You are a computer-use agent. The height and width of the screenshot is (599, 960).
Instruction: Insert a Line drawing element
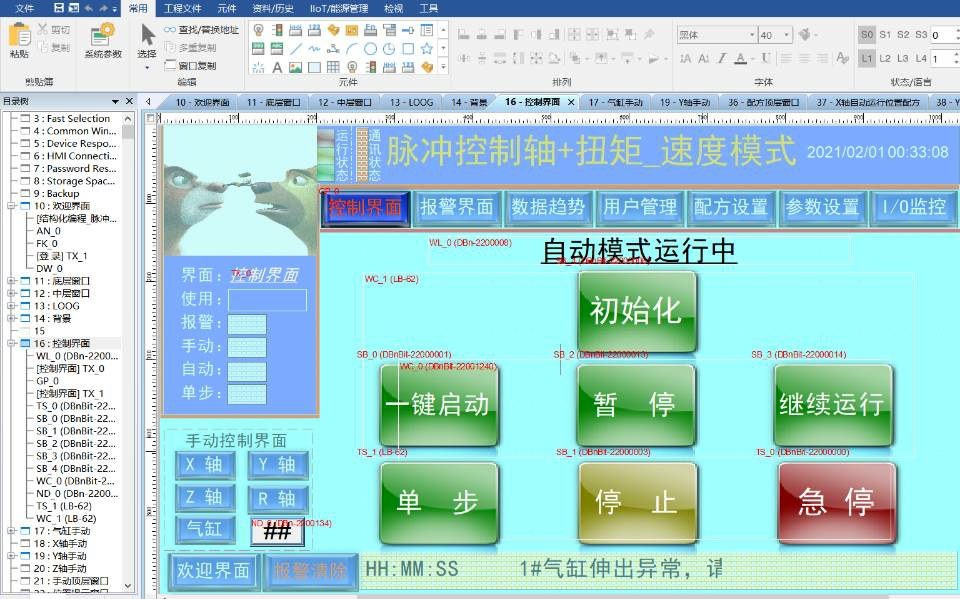[296, 48]
